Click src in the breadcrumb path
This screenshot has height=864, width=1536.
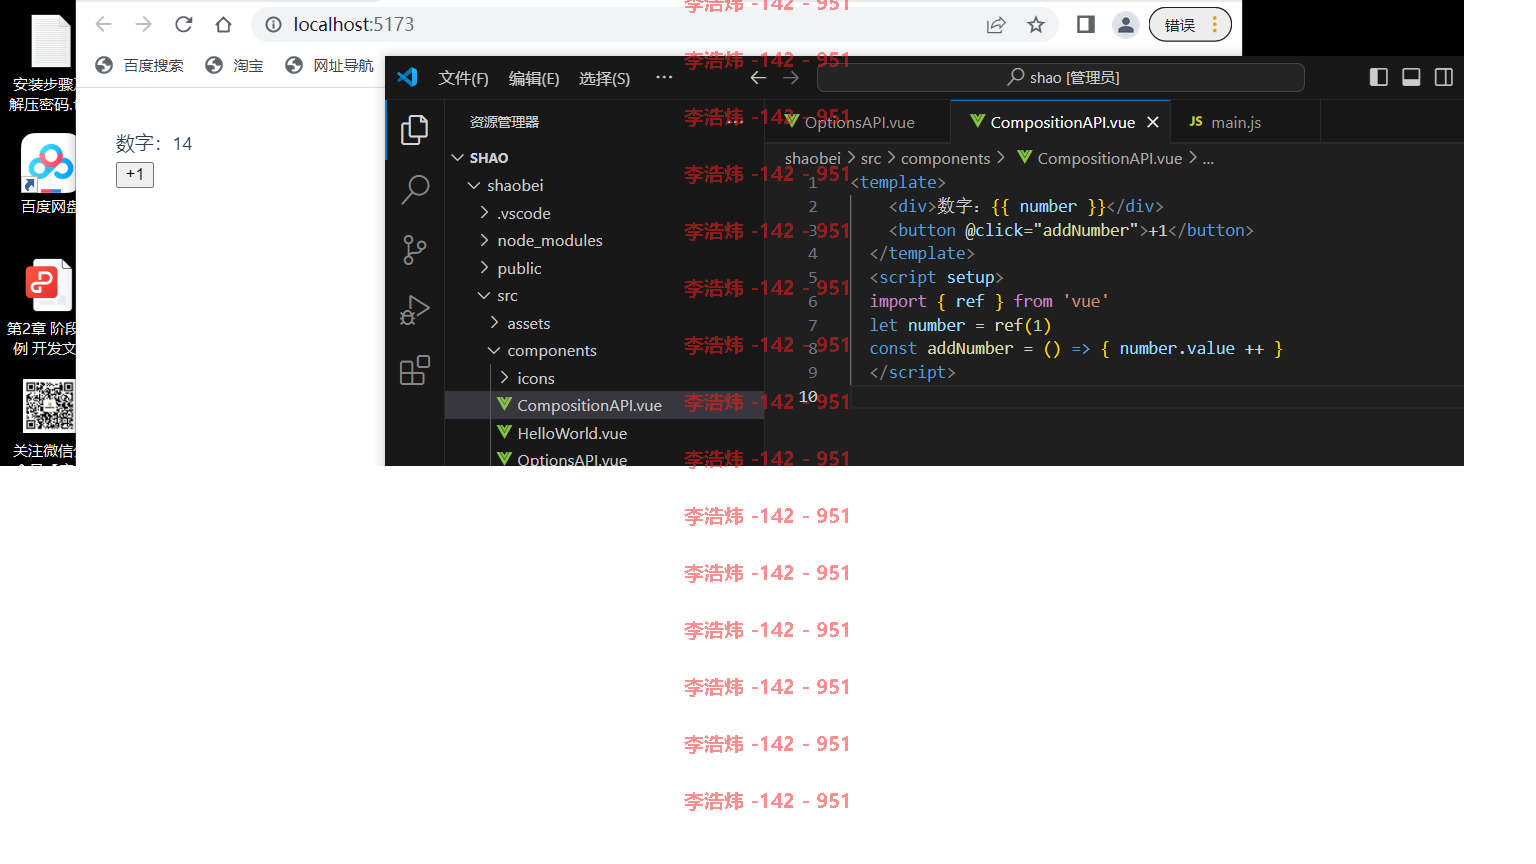[871, 158]
